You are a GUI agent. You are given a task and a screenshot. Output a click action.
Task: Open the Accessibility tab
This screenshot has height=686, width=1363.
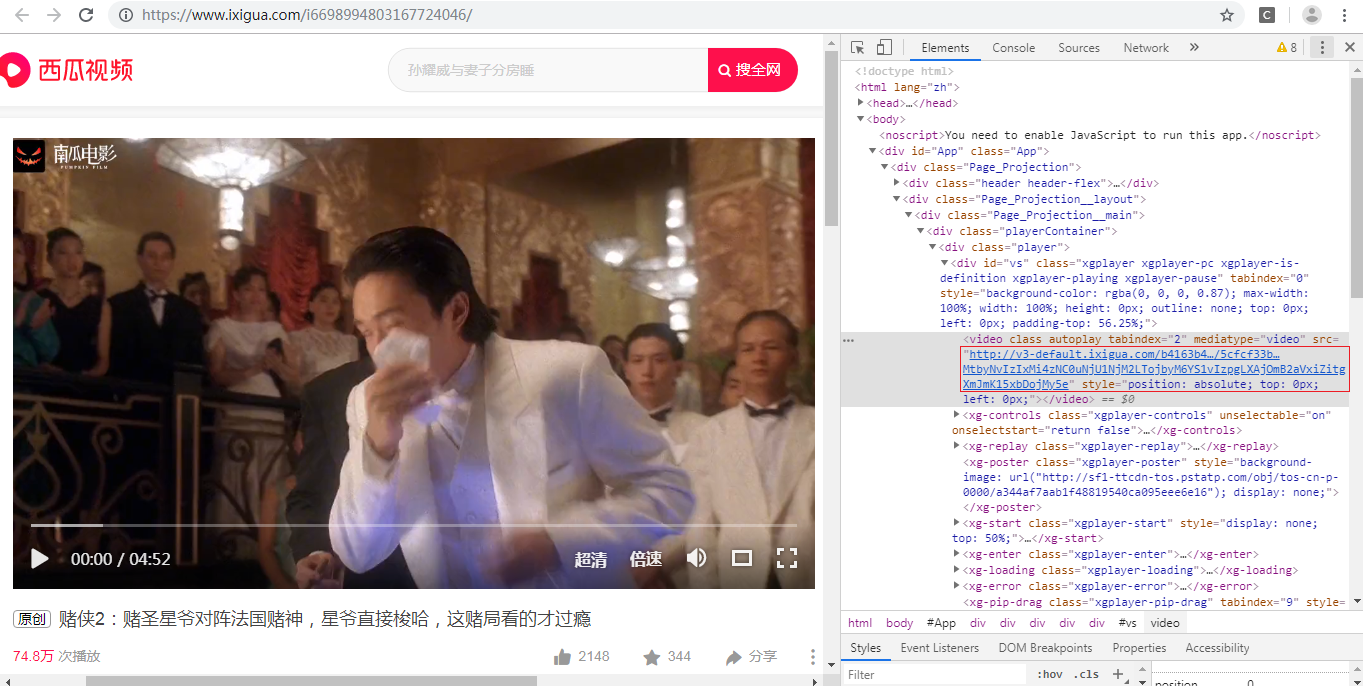click(1217, 648)
